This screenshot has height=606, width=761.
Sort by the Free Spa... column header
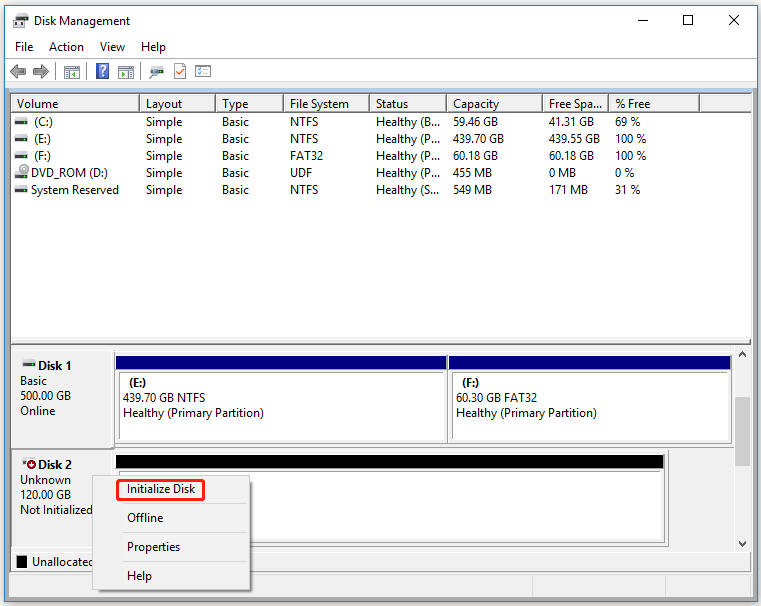(576, 104)
